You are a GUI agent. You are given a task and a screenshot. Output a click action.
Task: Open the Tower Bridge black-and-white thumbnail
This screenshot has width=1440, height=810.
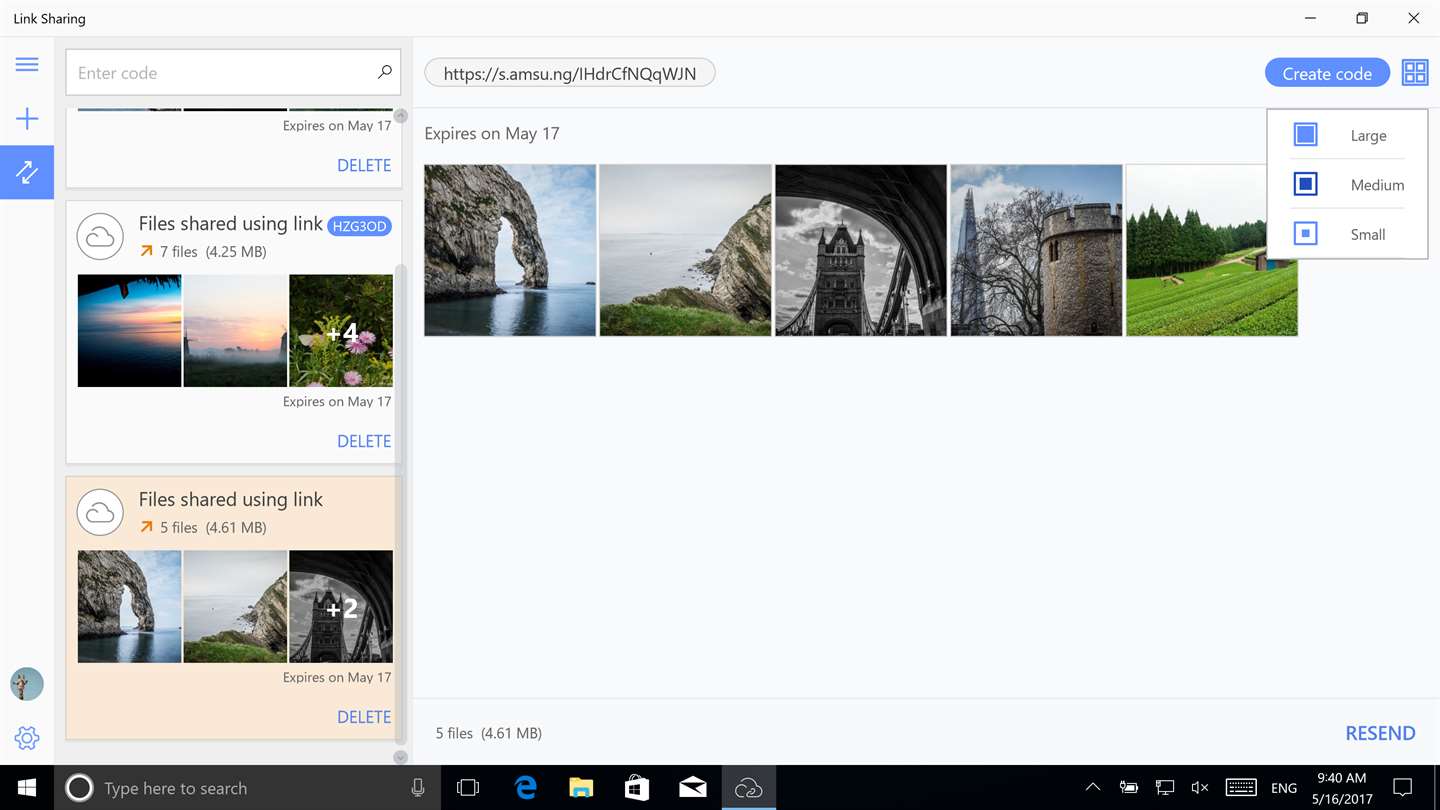pyautogui.click(x=861, y=250)
